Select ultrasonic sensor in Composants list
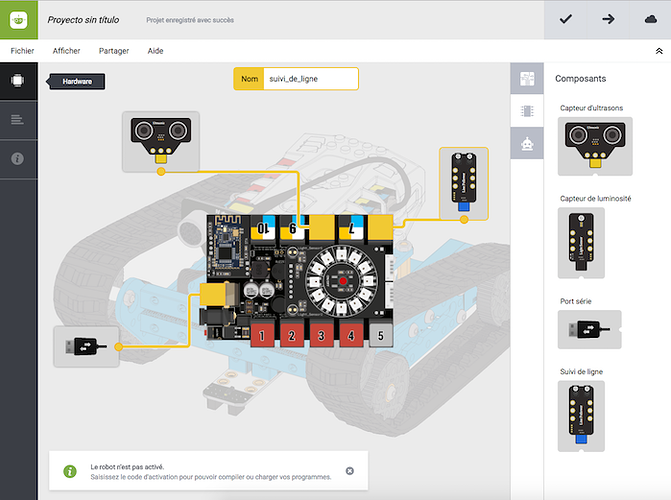 point(595,146)
